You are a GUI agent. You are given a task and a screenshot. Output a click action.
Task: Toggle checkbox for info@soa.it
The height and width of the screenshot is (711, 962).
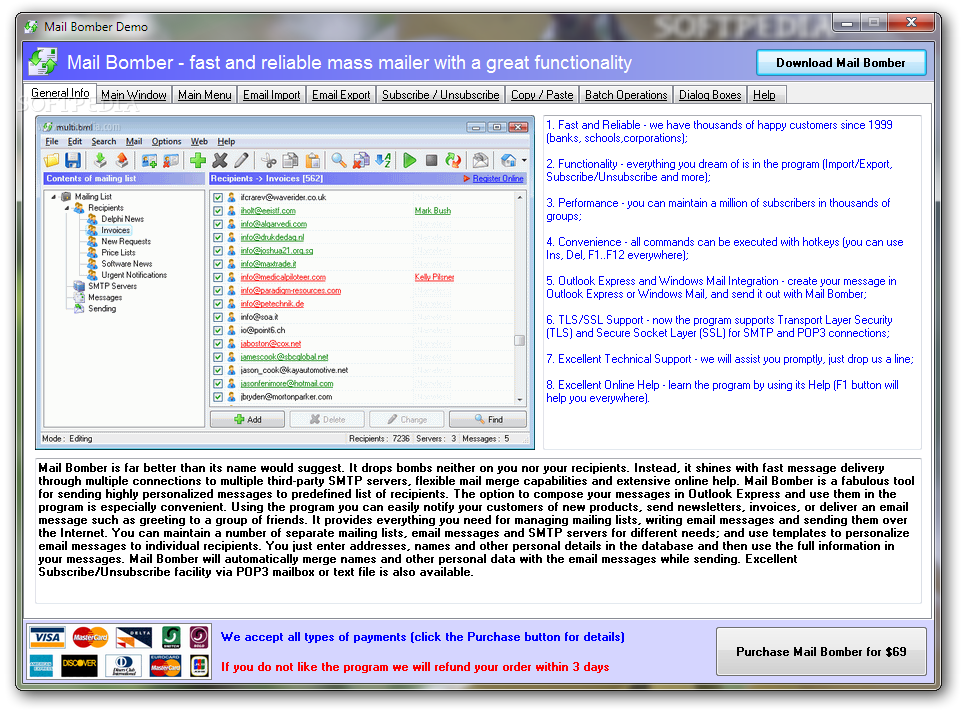click(218, 317)
